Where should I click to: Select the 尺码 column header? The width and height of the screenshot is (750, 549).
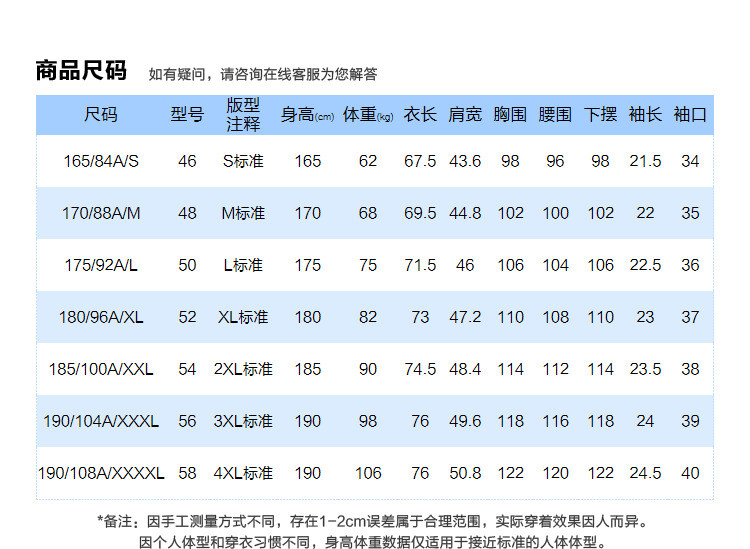(x=101, y=115)
